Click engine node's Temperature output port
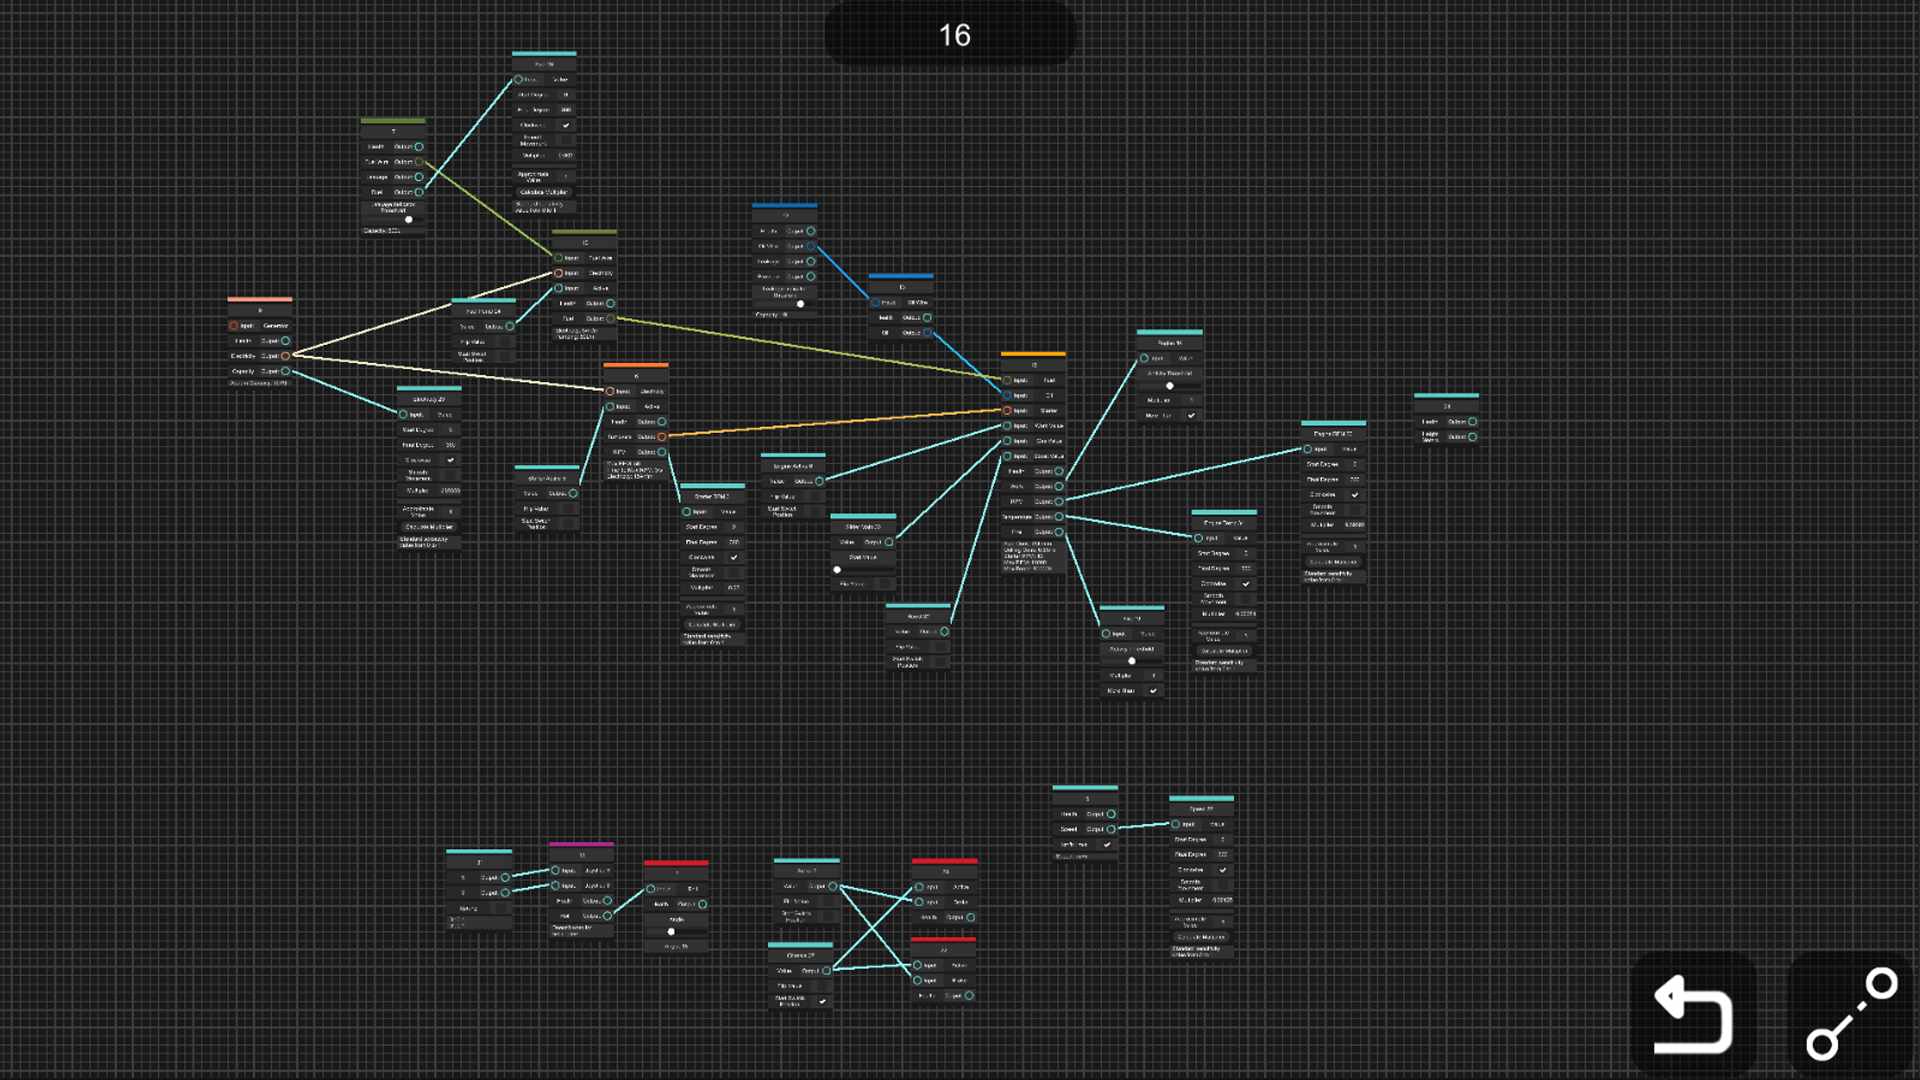This screenshot has width=1920, height=1080. click(1059, 517)
